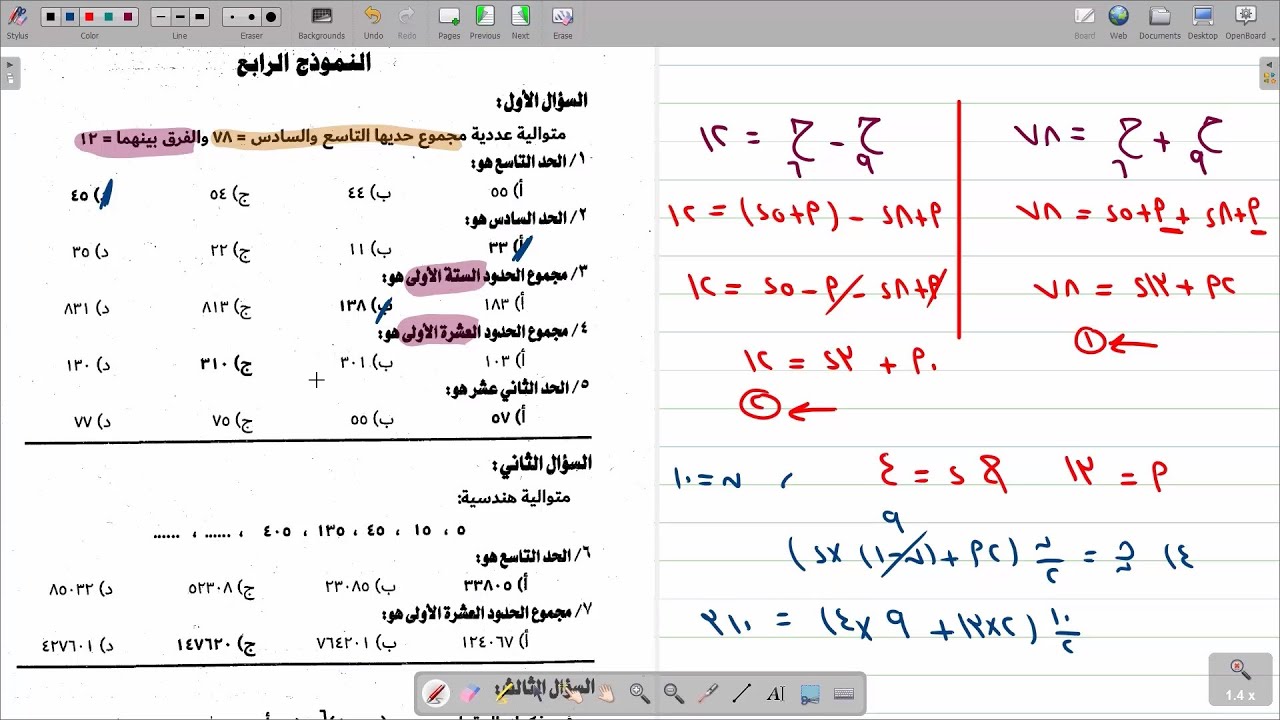The width and height of the screenshot is (1280, 720).
Task: Expand the right side panel handle
Action: coord(1270,74)
